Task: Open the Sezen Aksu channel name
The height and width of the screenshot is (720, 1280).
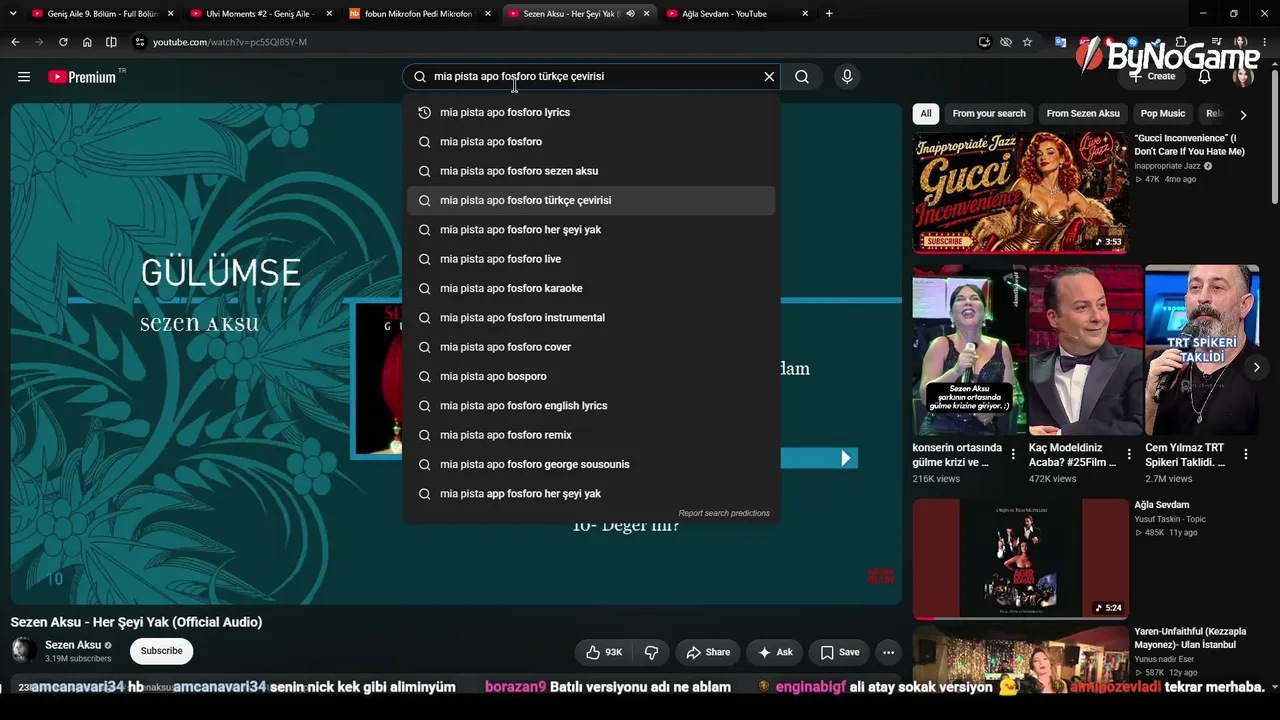Action: (73, 645)
